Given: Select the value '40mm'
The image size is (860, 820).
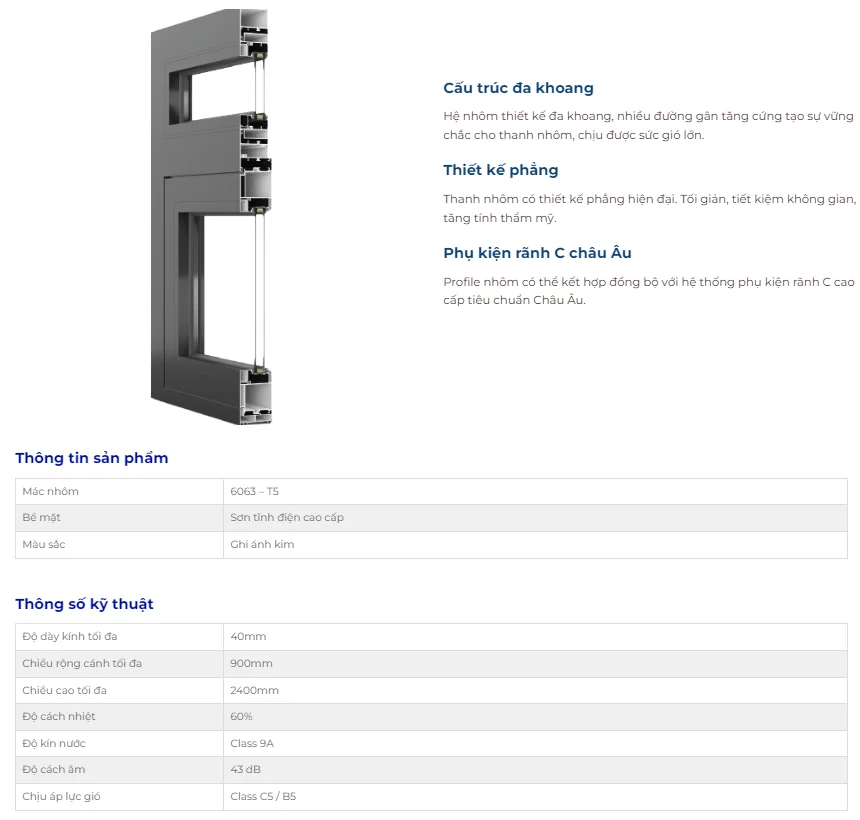Looking at the screenshot, I should [x=248, y=636].
